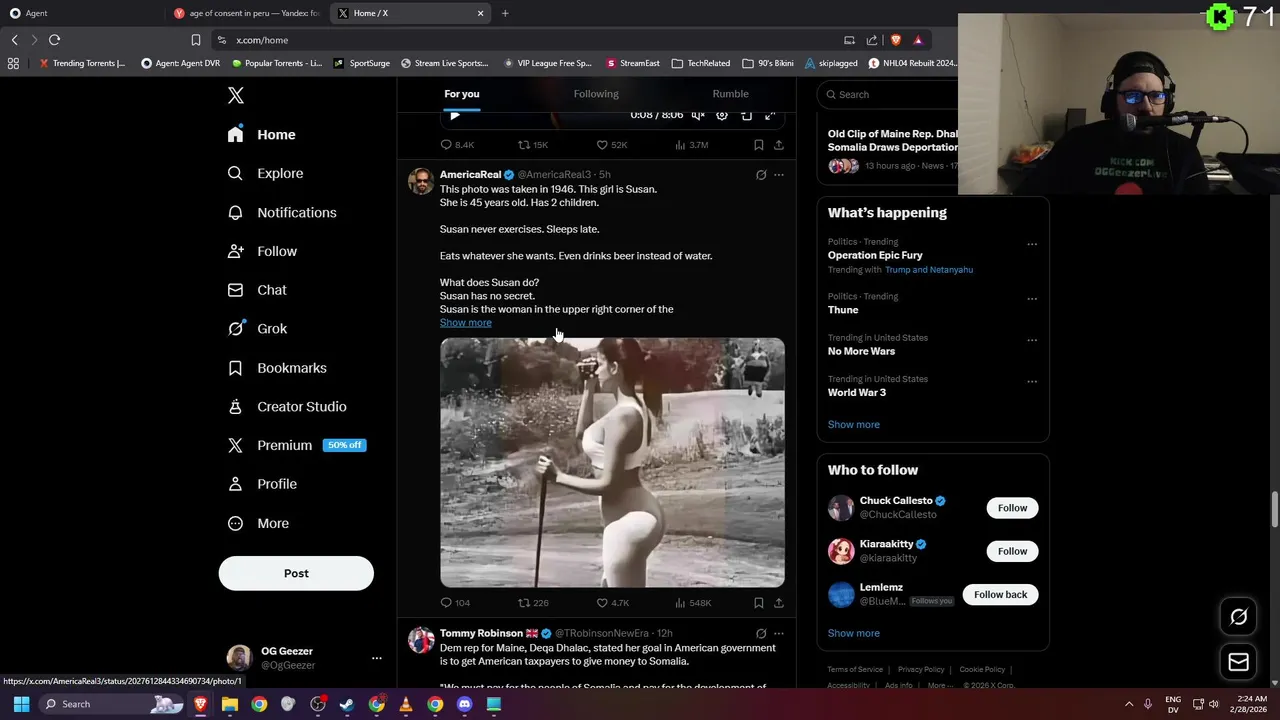Viewport: 1280px width, 720px height.
Task: Open Profile in the sidebar
Action: point(262,484)
